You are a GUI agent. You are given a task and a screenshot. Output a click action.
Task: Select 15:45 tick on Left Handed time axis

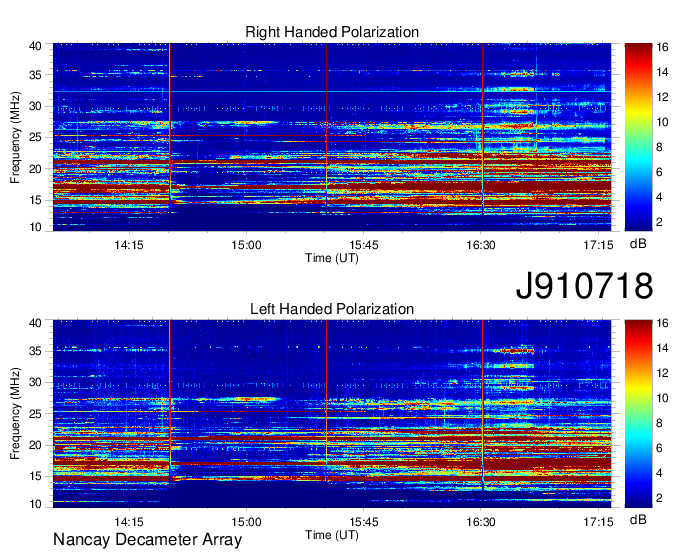click(x=364, y=521)
